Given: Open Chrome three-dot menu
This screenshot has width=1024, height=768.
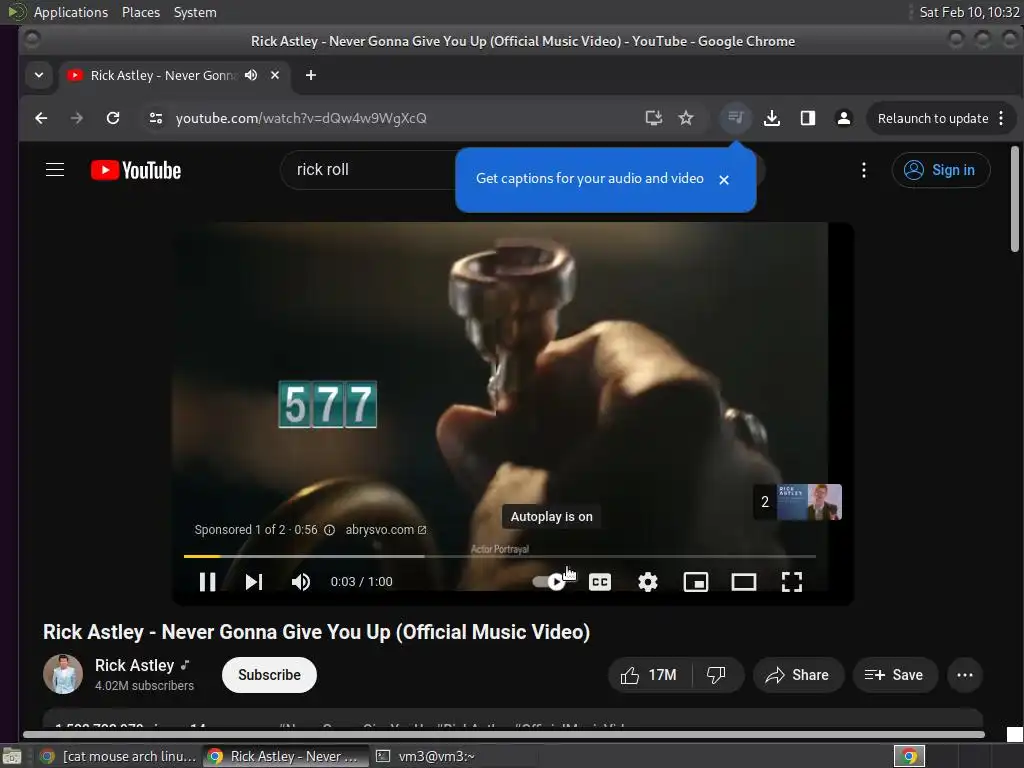Looking at the screenshot, I should click(1001, 118).
